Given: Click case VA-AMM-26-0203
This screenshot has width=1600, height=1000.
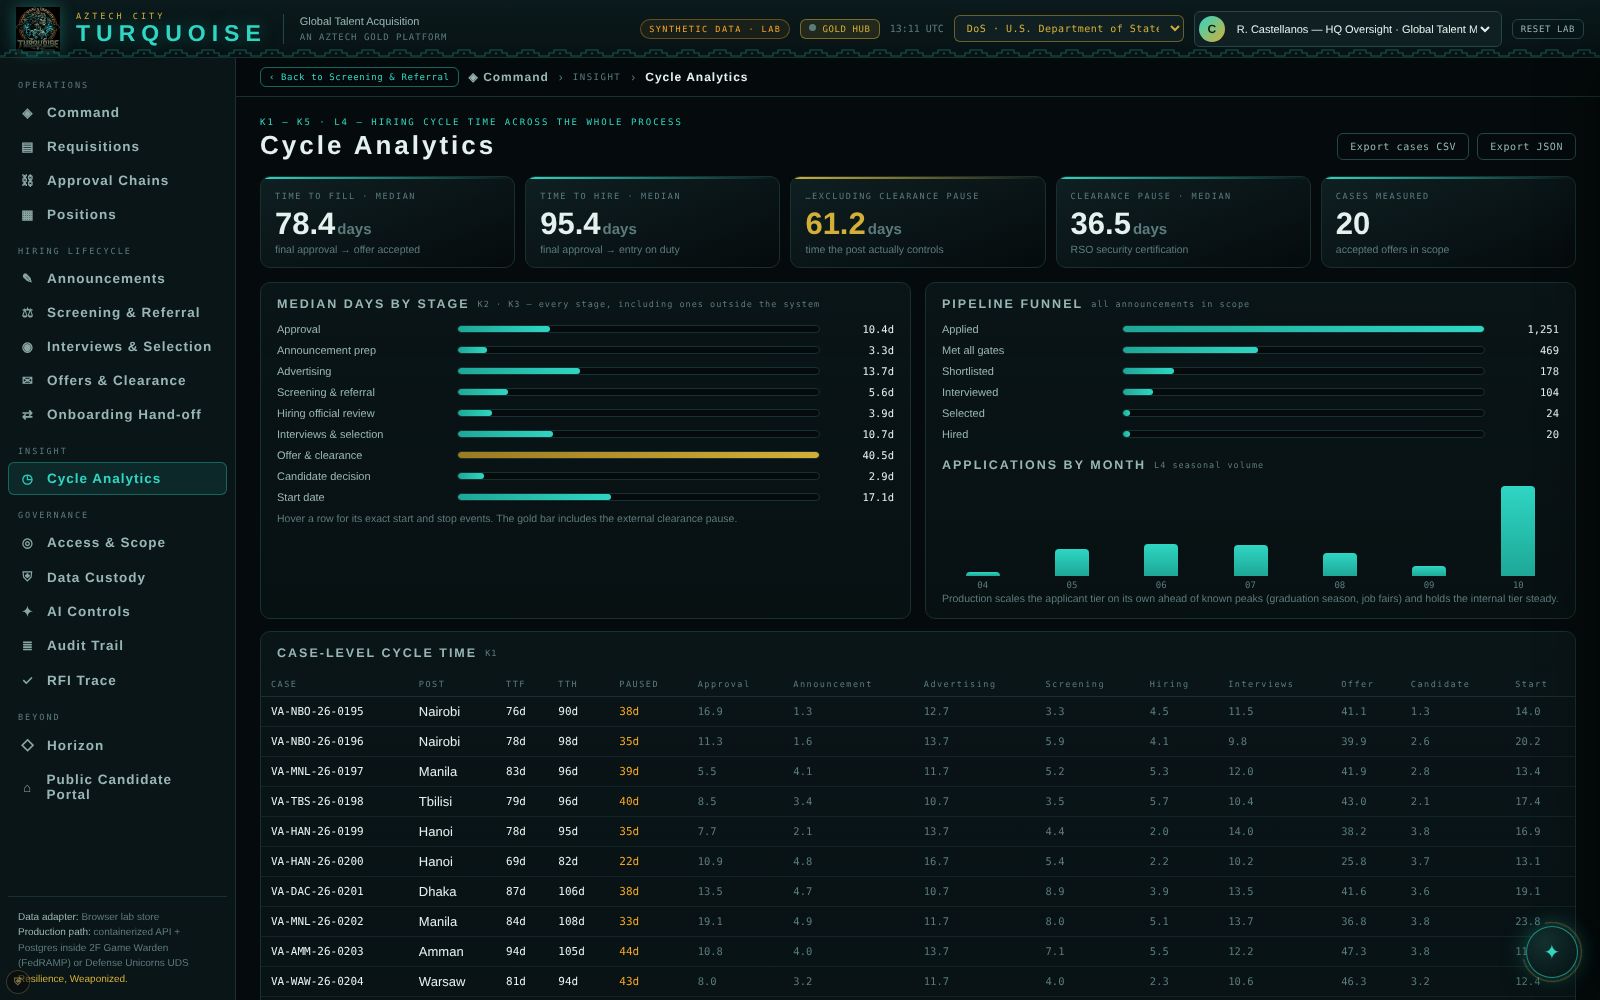Looking at the screenshot, I should pos(317,952).
